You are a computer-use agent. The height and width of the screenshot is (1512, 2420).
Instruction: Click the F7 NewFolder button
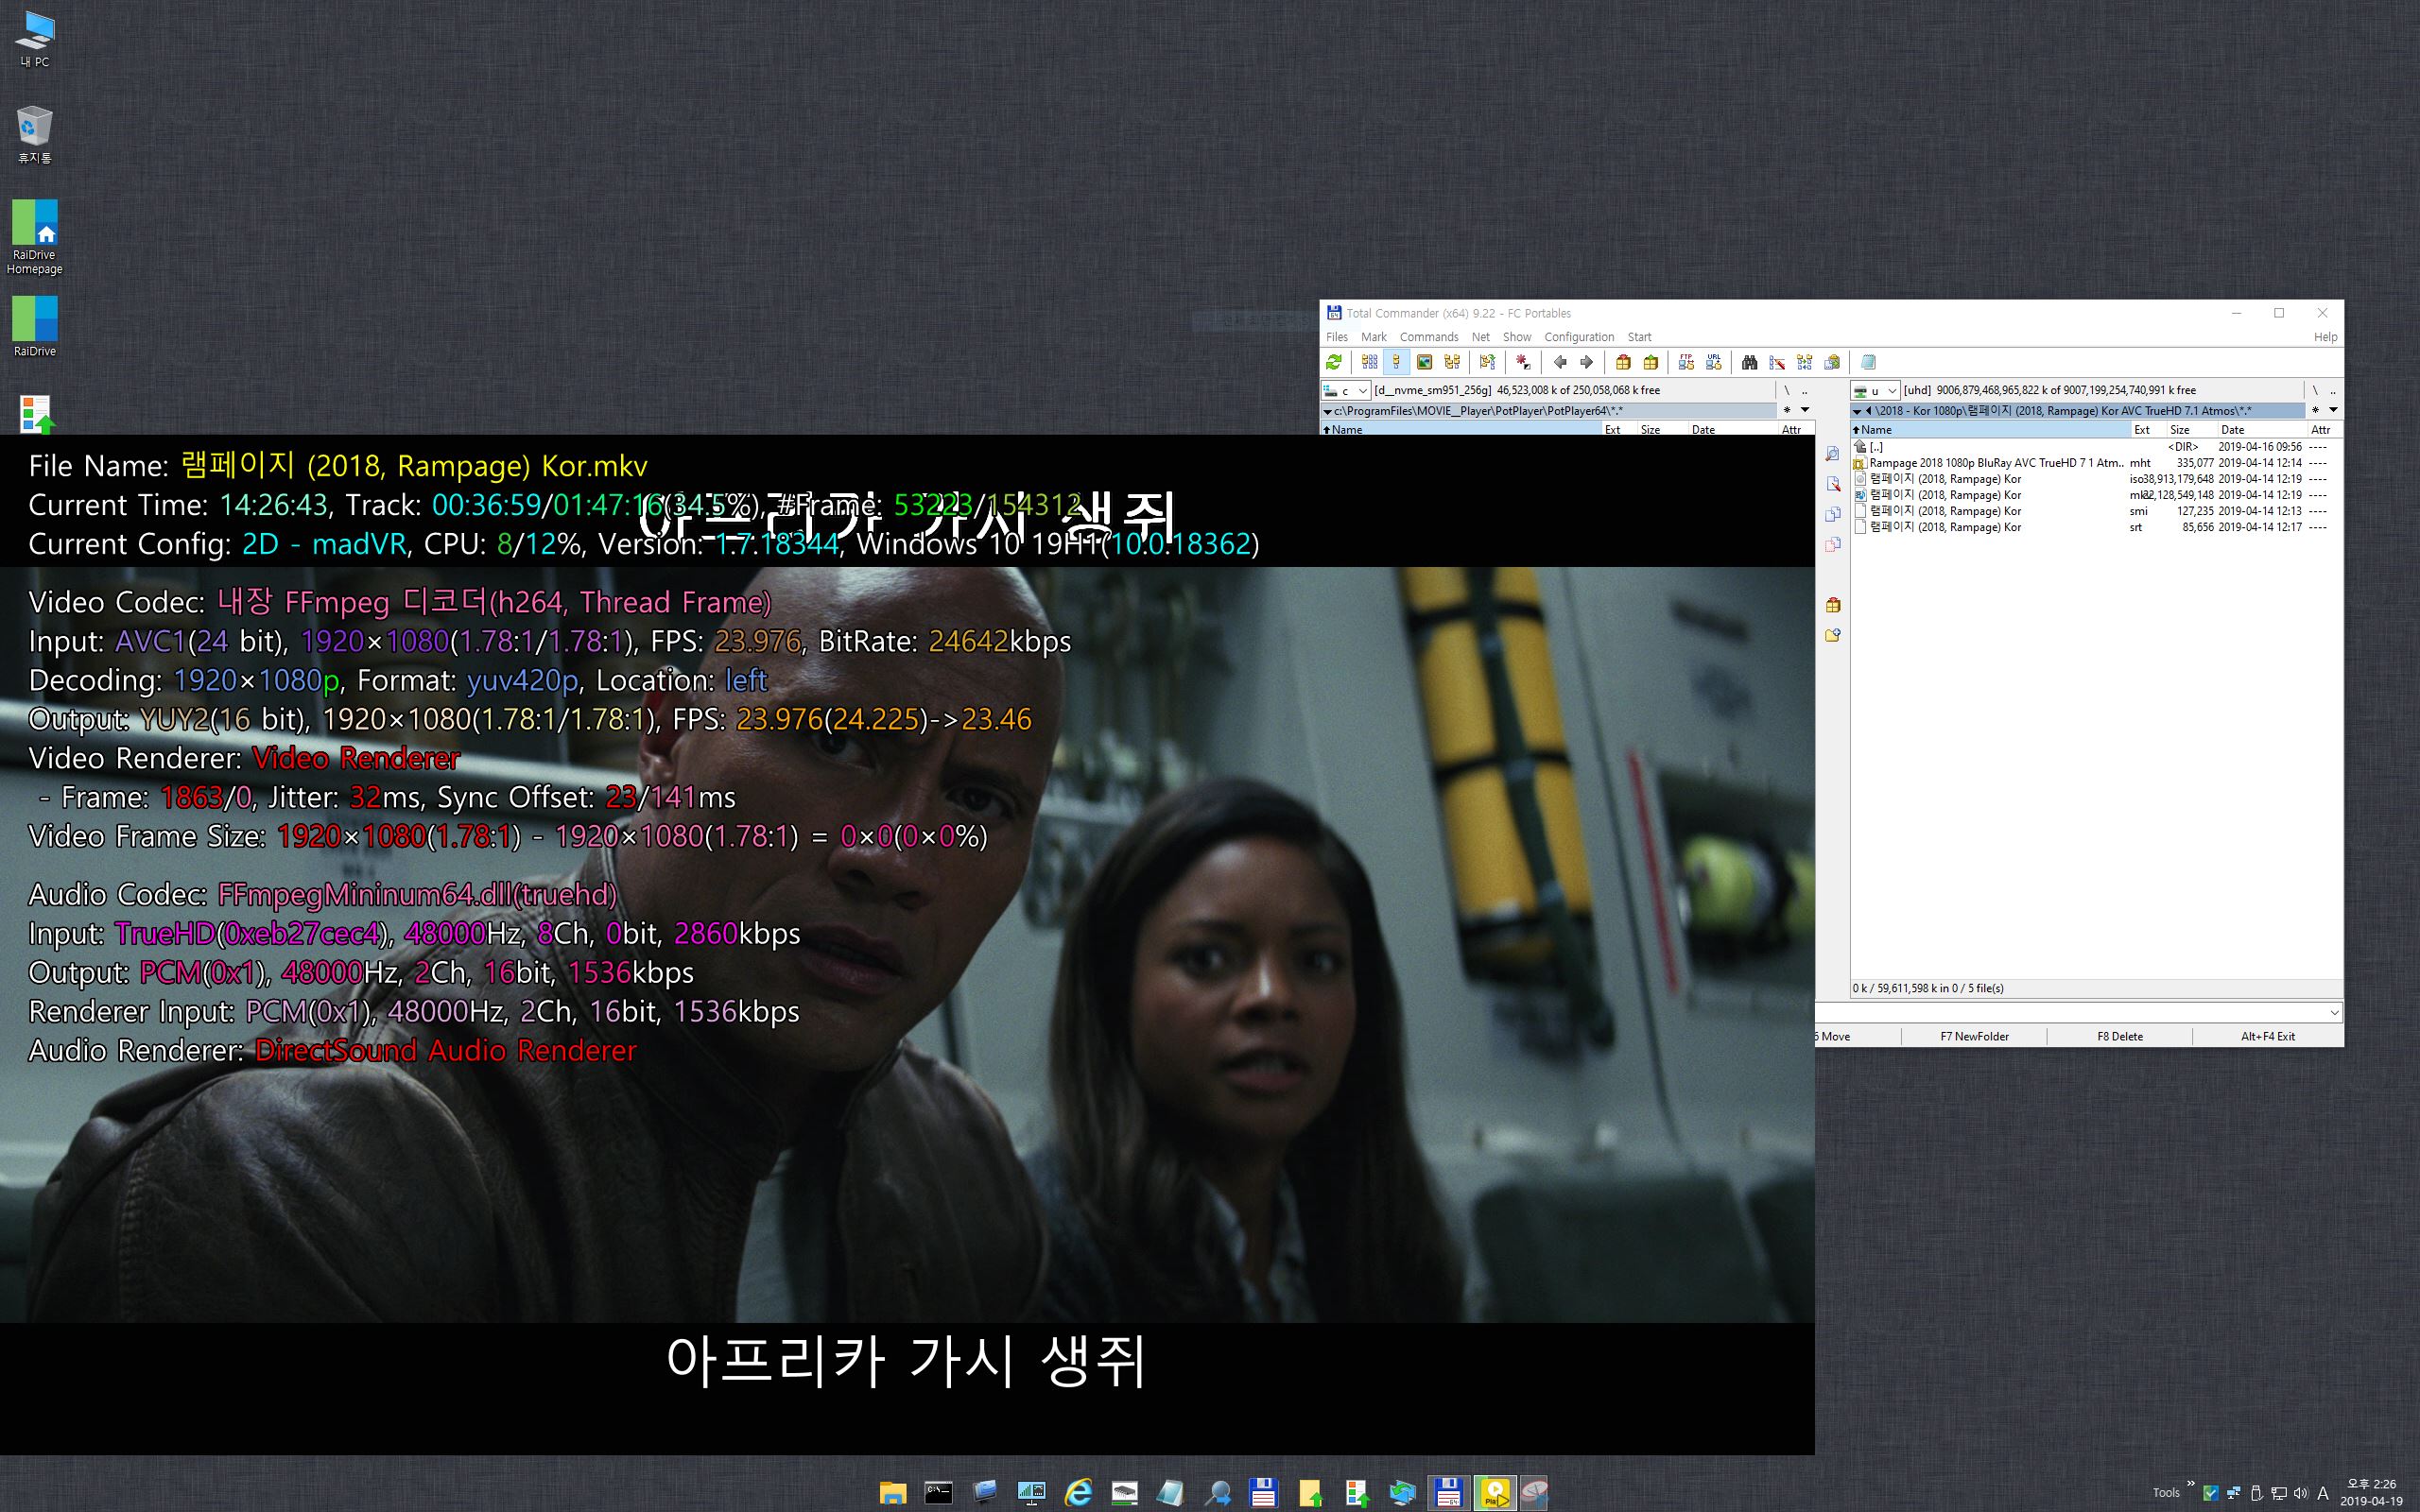(1974, 1036)
